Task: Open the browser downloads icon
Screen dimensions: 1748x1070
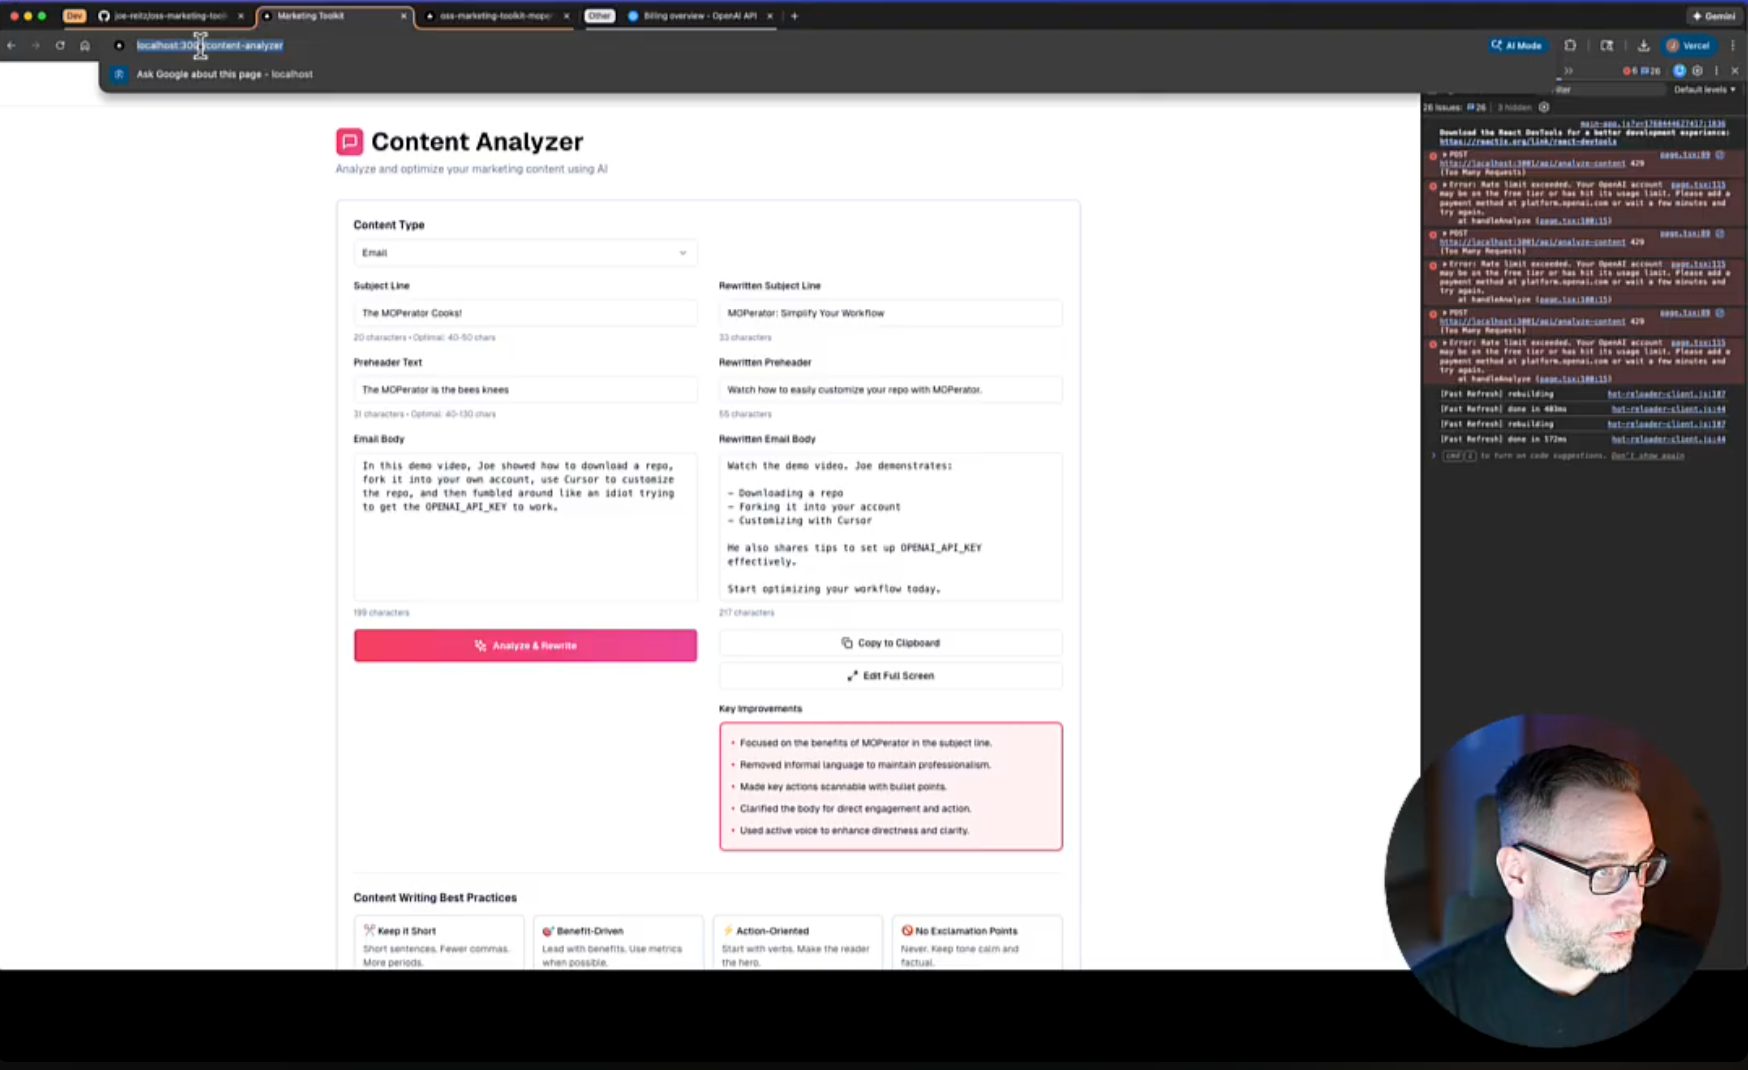Action: pyautogui.click(x=1643, y=45)
